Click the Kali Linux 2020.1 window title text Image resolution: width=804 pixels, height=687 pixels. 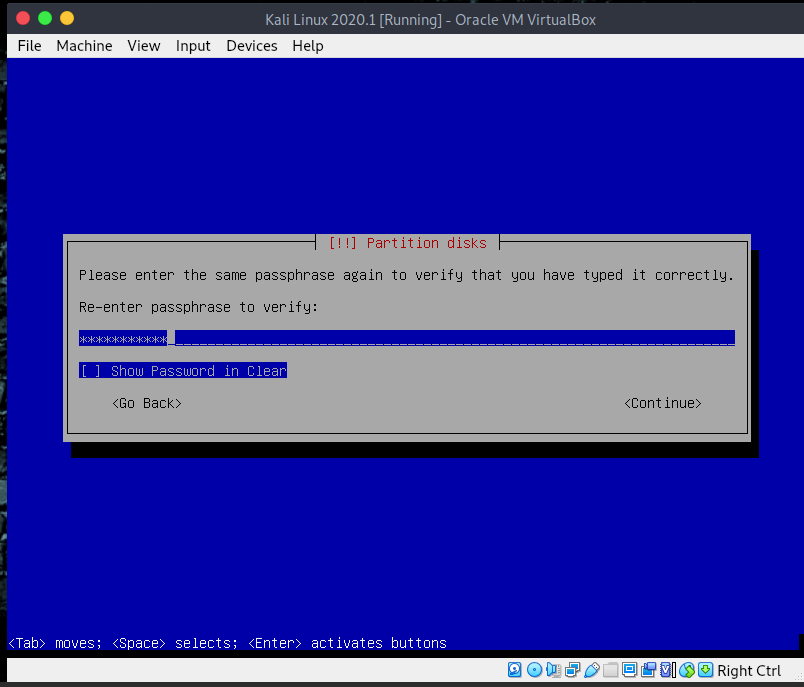[x=430, y=19]
